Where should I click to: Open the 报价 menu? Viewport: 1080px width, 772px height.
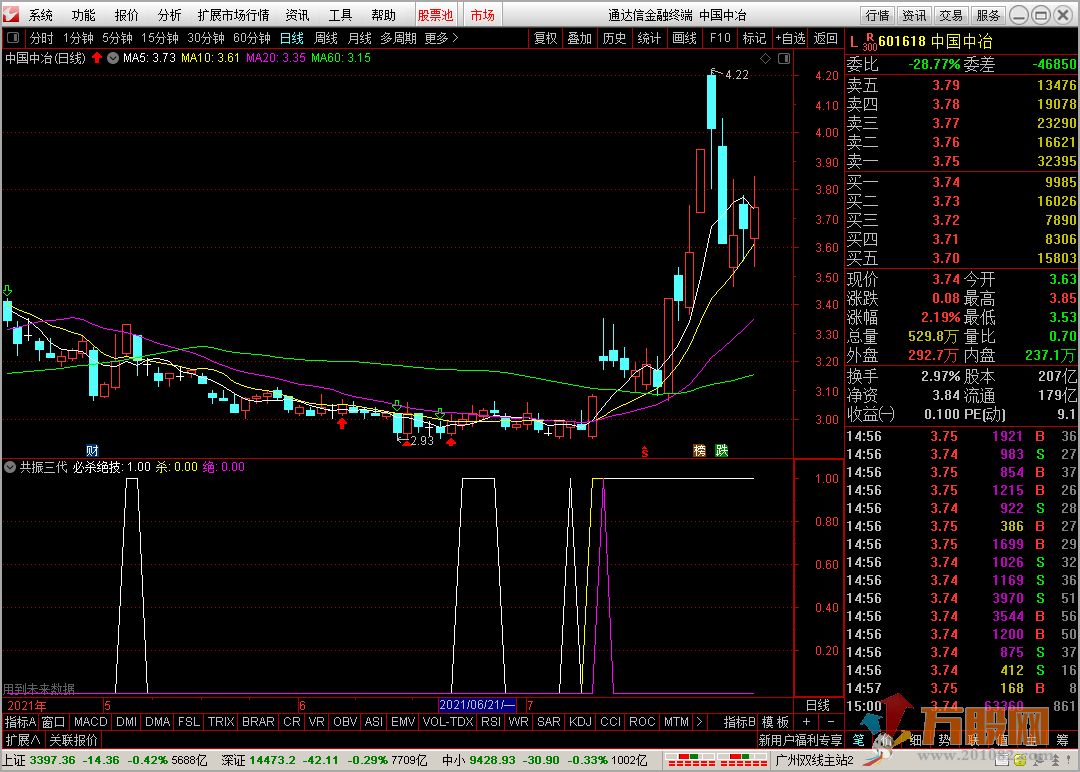point(126,15)
